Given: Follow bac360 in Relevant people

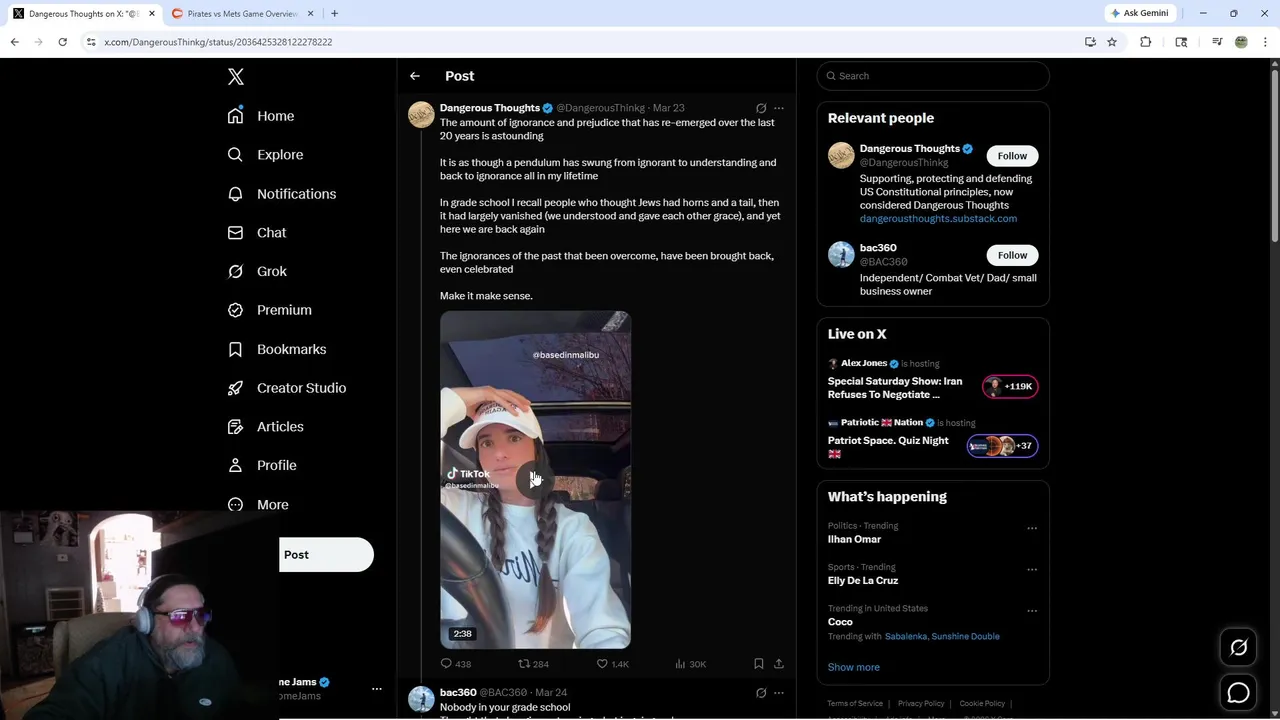Looking at the screenshot, I should (1012, 255).
